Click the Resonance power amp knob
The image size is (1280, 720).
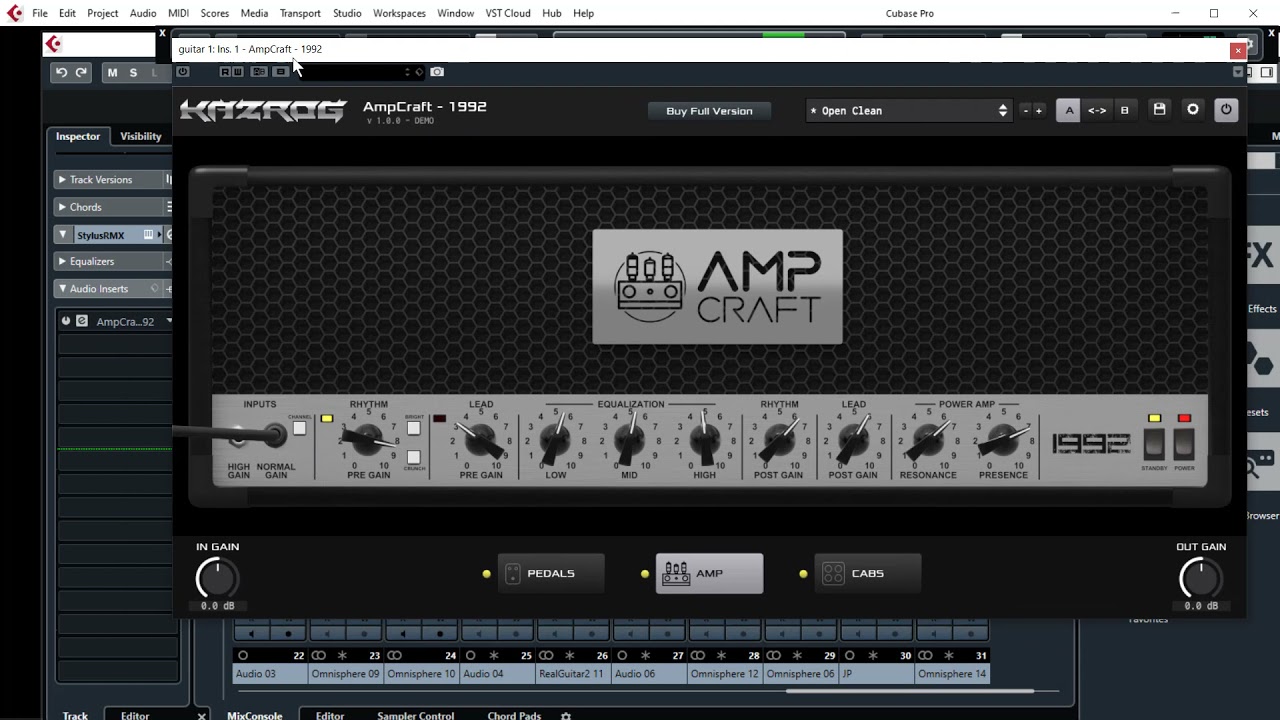[x=928, y=438]
